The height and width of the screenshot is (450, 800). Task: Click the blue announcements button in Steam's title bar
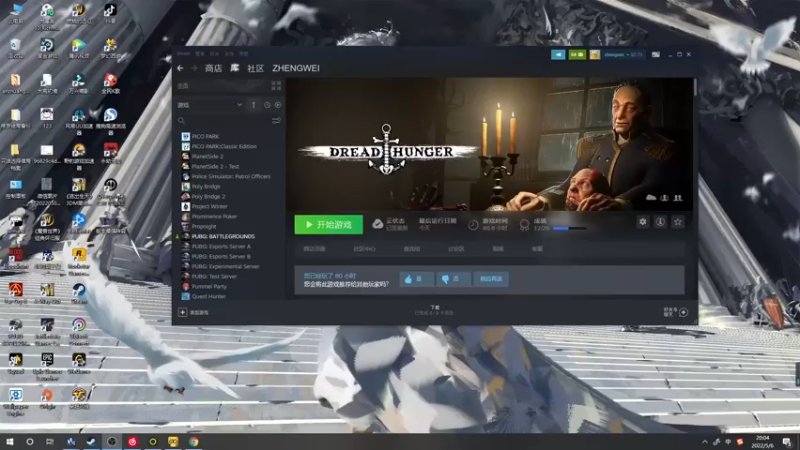click(x=558, y=54)
